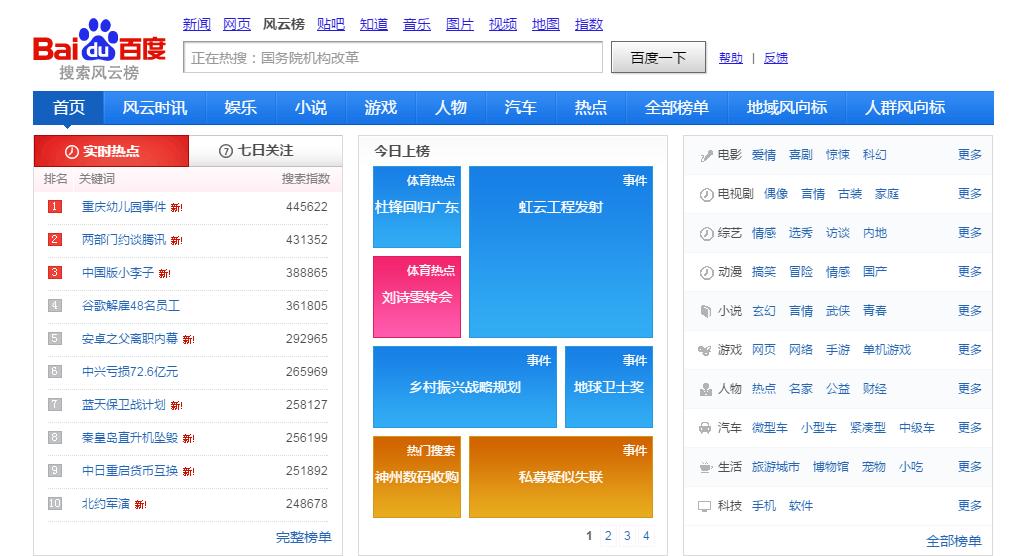Open the 娱乐 navigation menu item
Viewport: 1020px width, 556px height.
[x=240, y=108]
